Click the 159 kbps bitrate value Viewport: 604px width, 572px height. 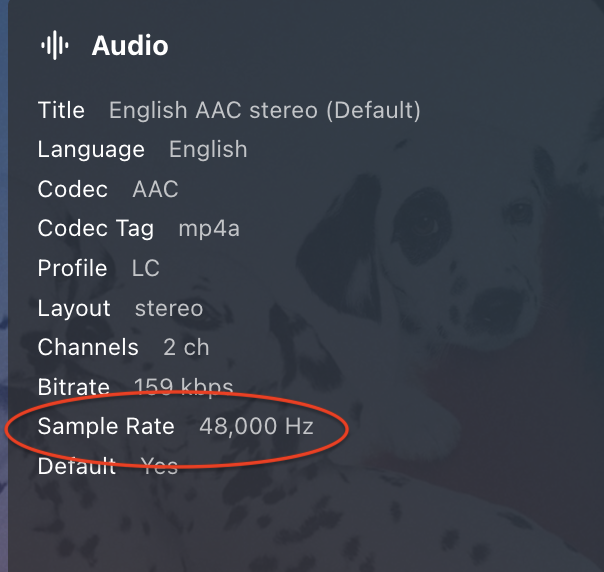184,387
